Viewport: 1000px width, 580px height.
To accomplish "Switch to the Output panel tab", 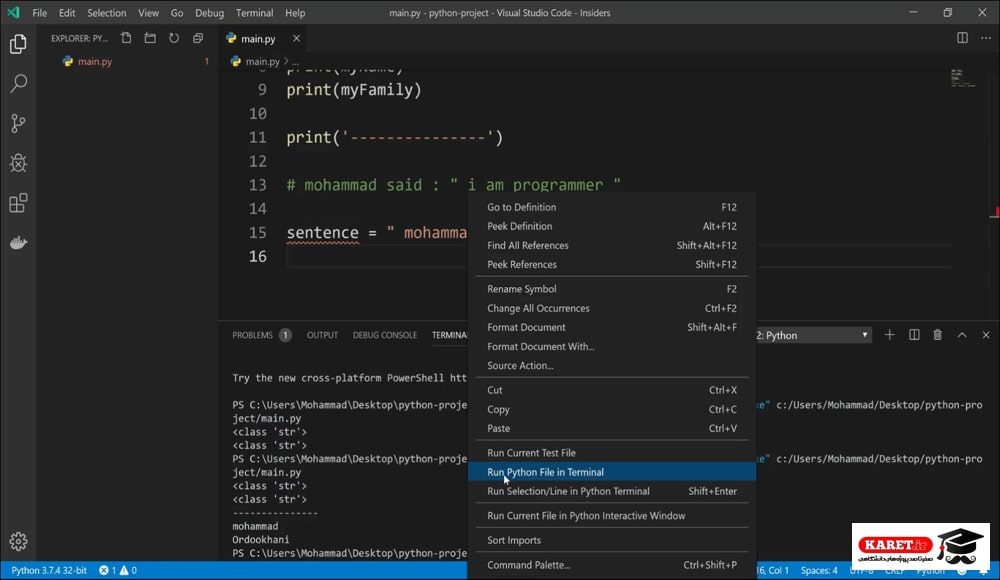I will pos(322,335).
